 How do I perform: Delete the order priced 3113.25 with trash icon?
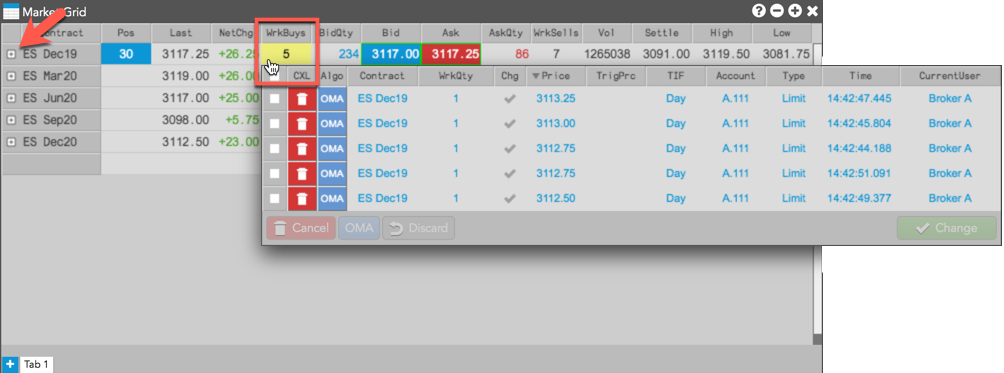(302, 99)
